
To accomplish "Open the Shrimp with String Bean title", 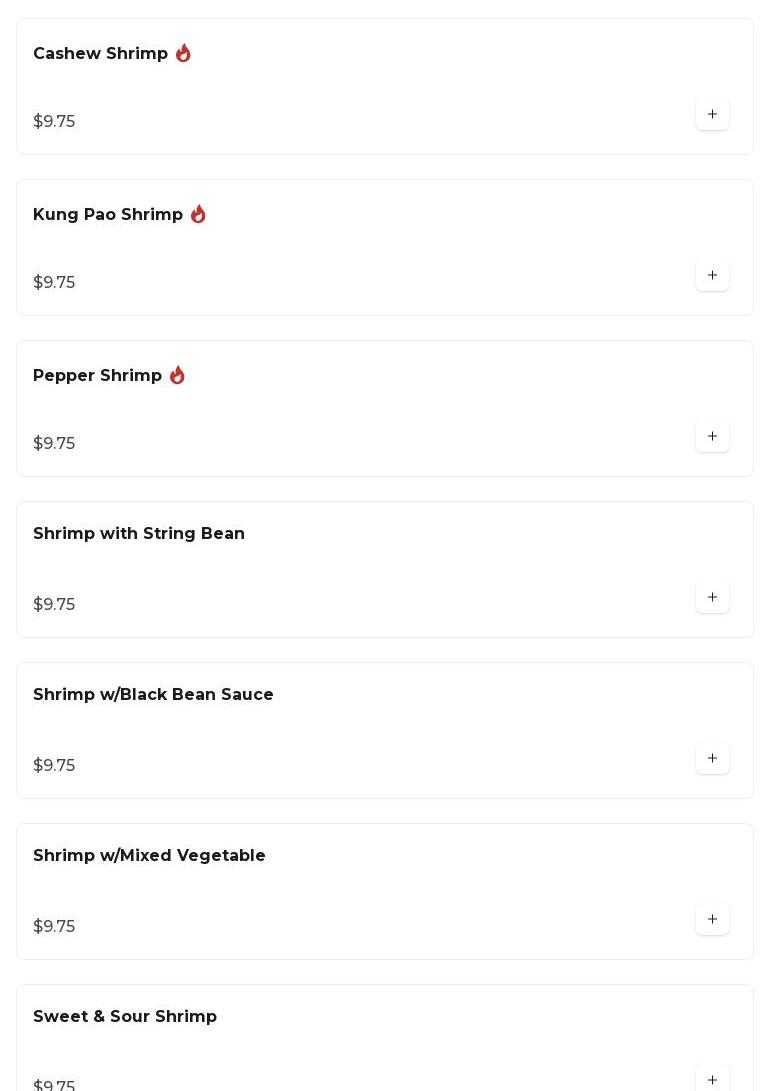I will (139, 534).
